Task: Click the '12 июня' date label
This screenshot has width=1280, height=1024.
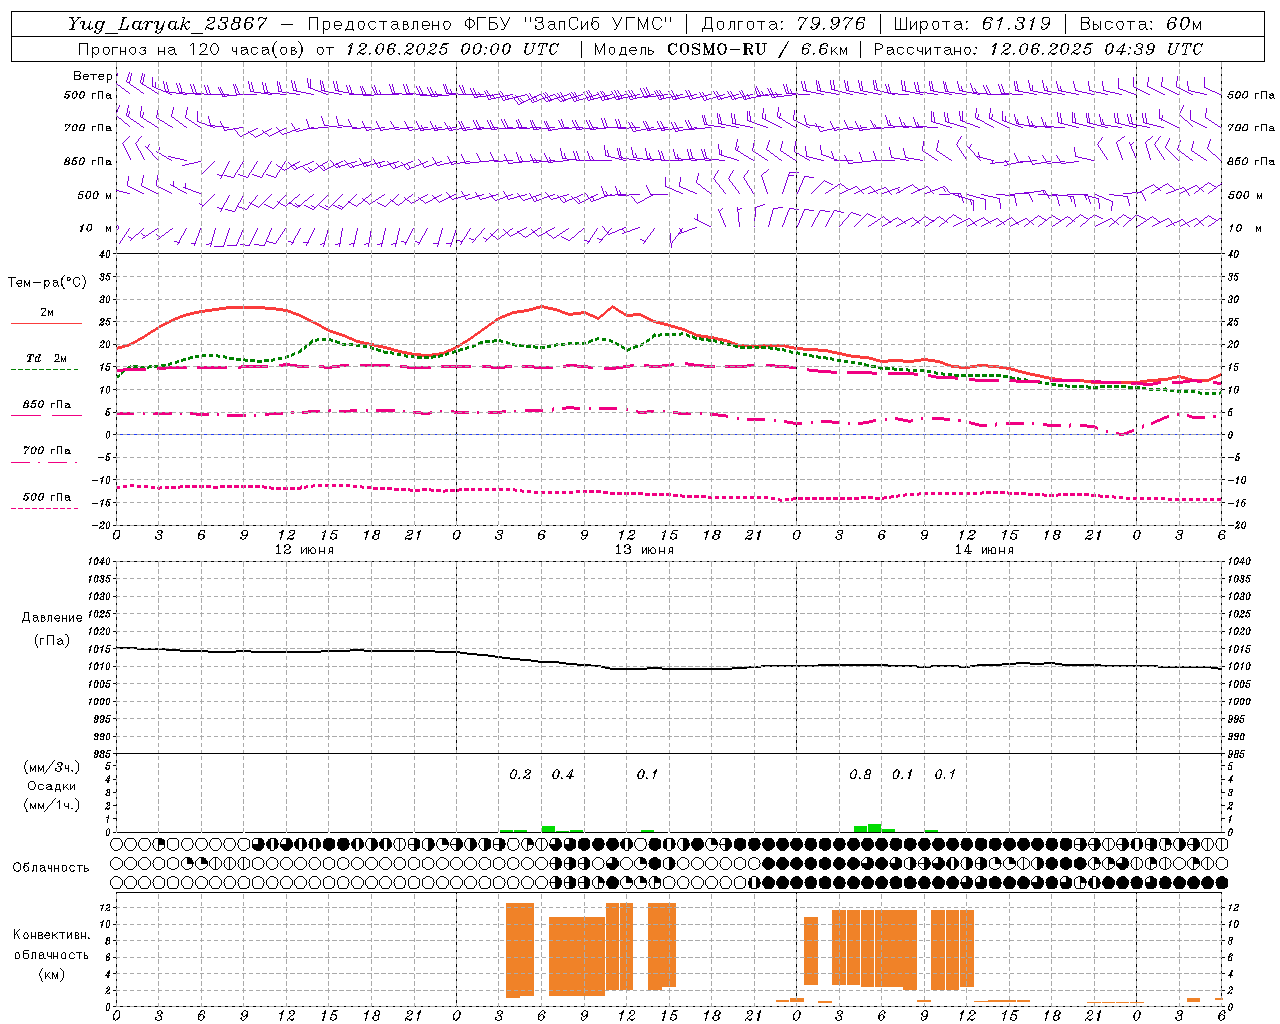Action: point(304,550)
